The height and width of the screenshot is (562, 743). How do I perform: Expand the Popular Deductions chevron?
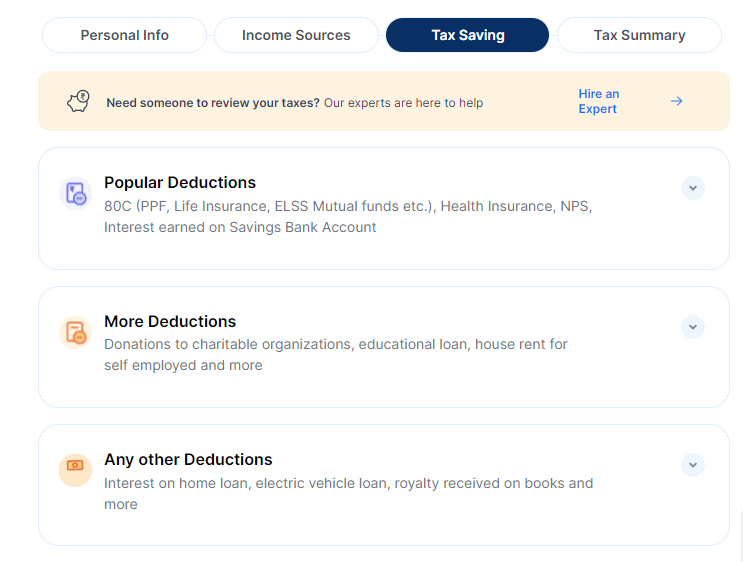click(x=693, y=188)
